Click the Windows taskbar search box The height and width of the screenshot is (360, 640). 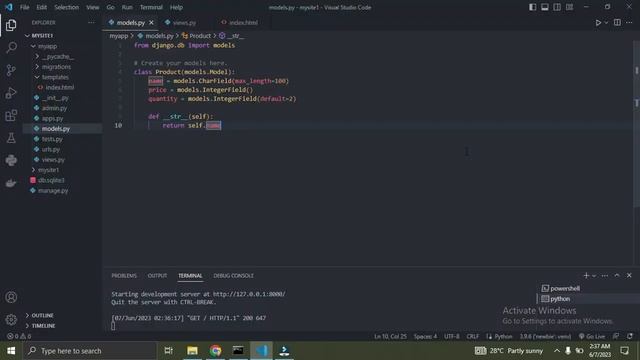90,351
